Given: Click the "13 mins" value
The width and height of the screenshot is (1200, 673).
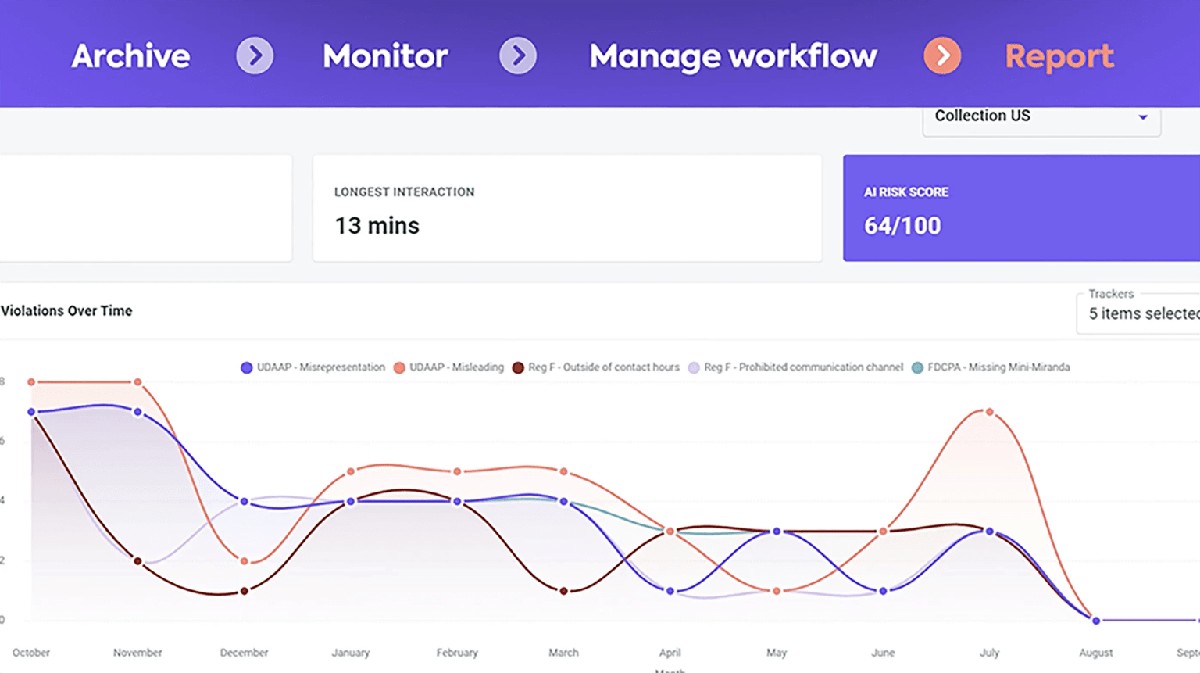Looking at the screenshot, I should click(377, 226).
